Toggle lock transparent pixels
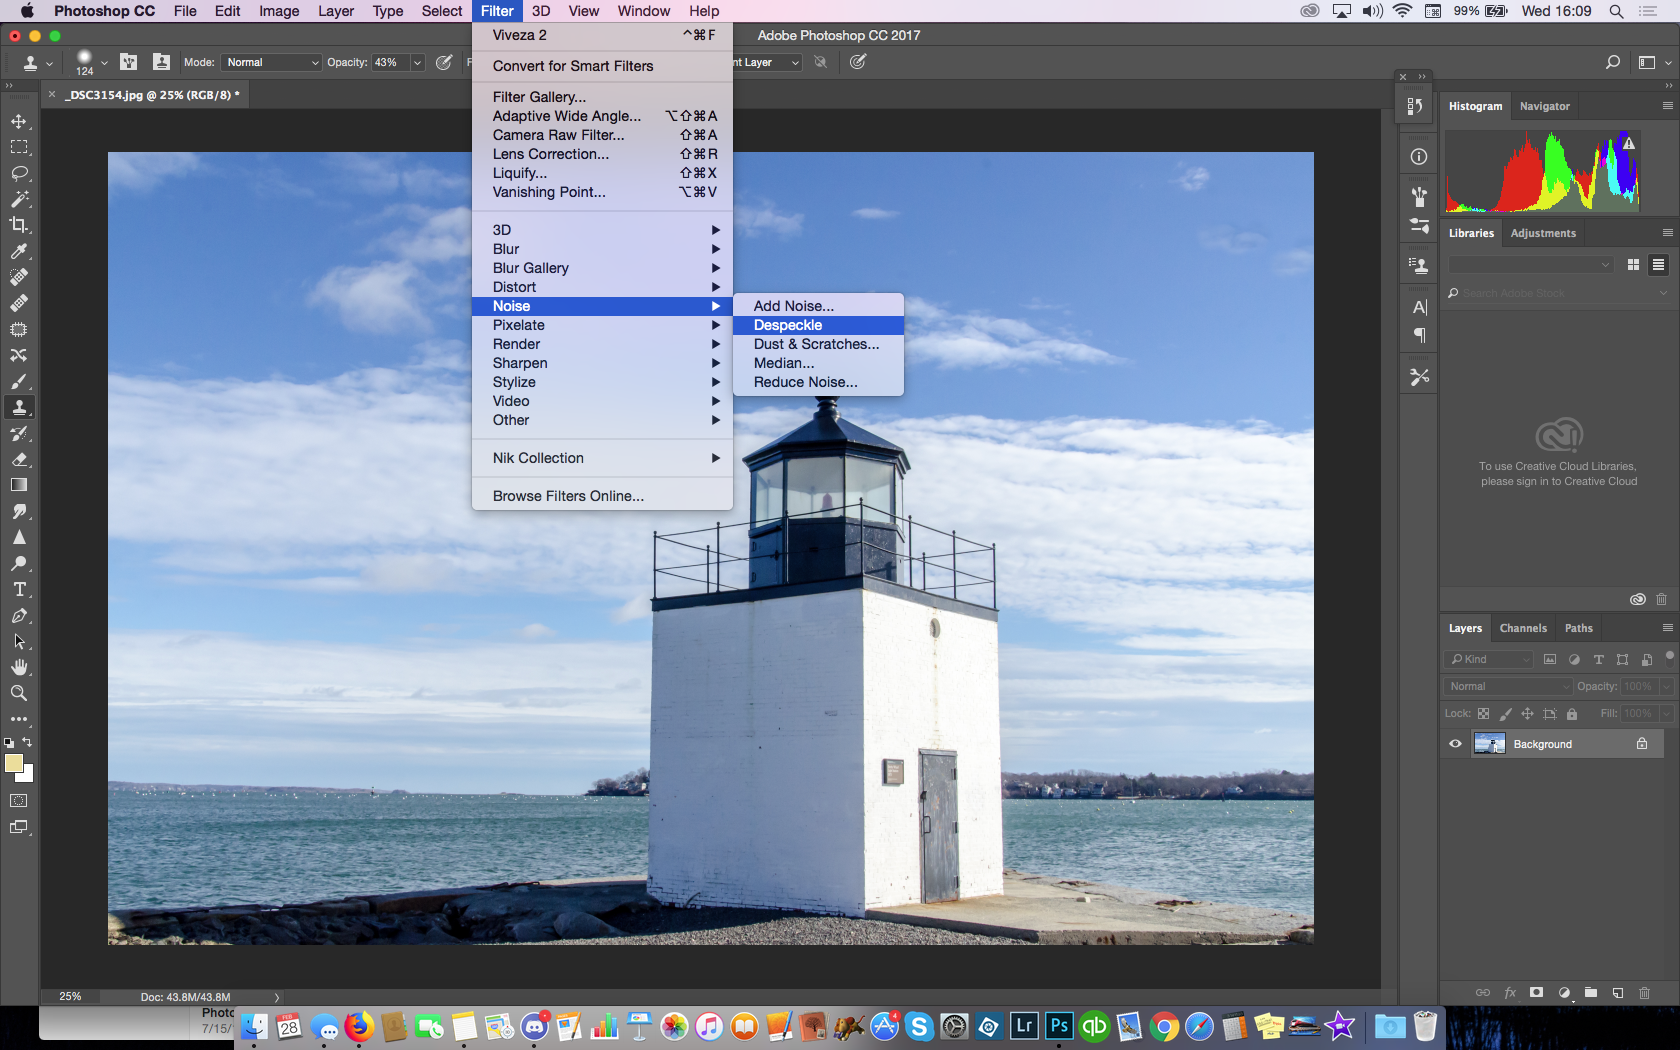Image resolution: width=1680 pixels, height=1050 pixels. pyautogui.click(x=1483, y=714)
